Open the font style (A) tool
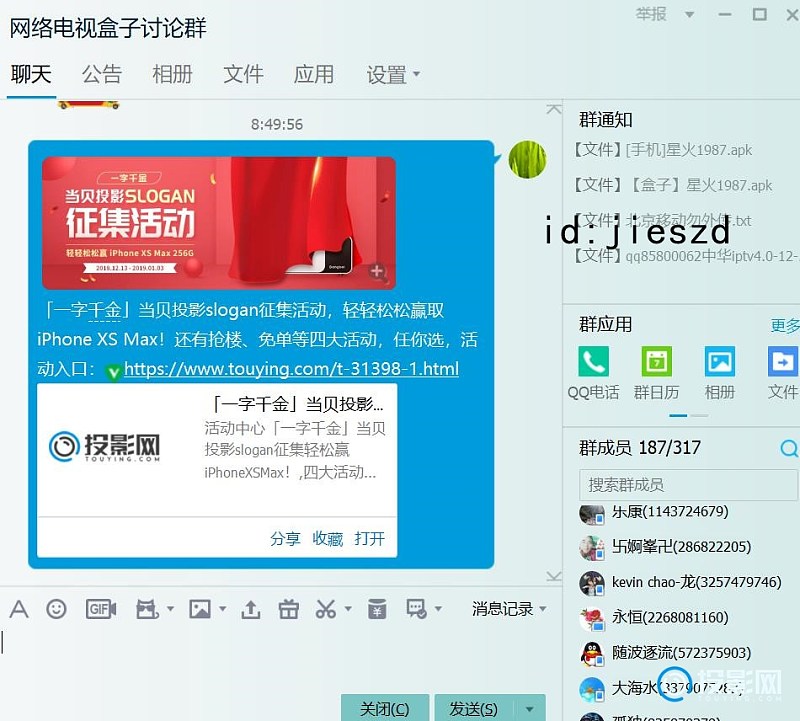 tap(19, 609)
